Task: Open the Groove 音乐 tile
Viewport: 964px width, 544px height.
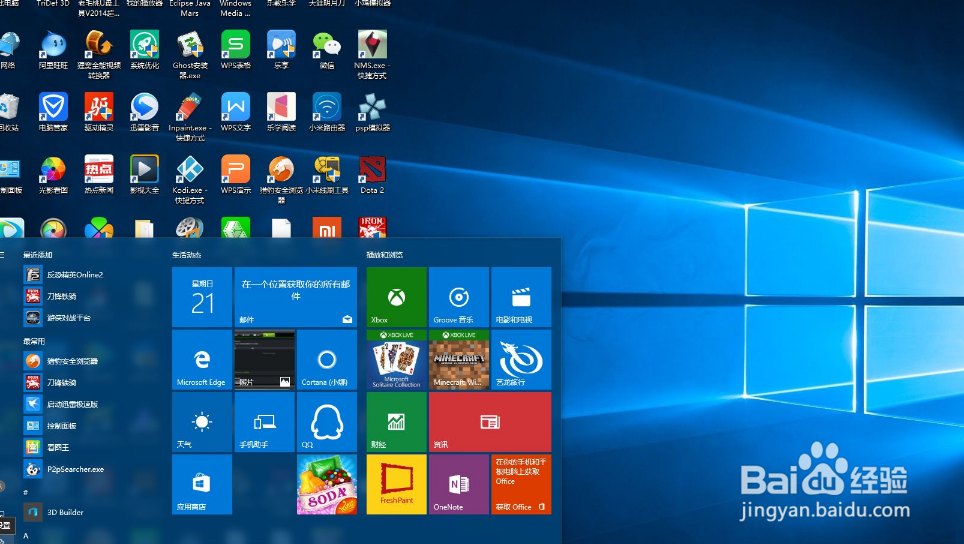Action: click(459, 297)
